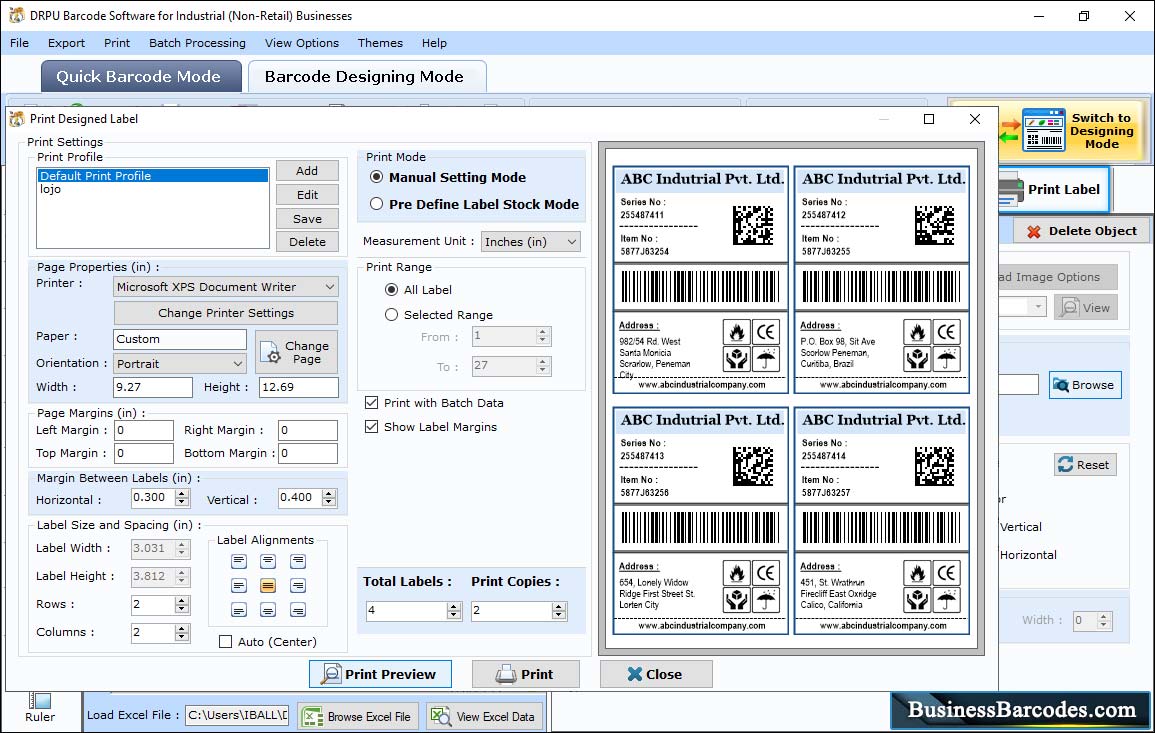1155x733 pixels.
Task: Click the View magnifier icon in main window
Action: coord(1069,307)
